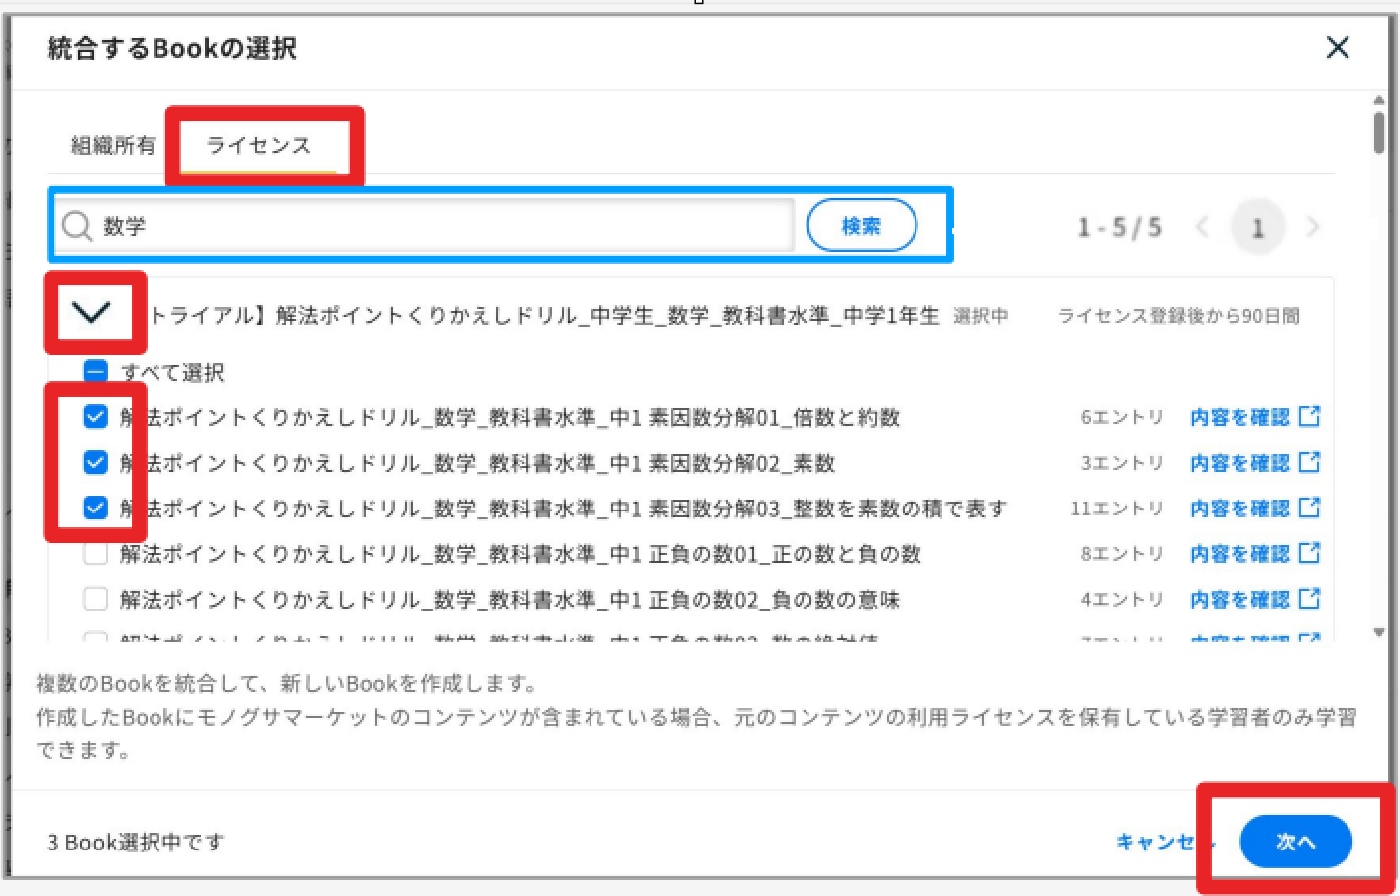
Task: Toggle the すべて選択 checkbox
Action: (95, 373)
